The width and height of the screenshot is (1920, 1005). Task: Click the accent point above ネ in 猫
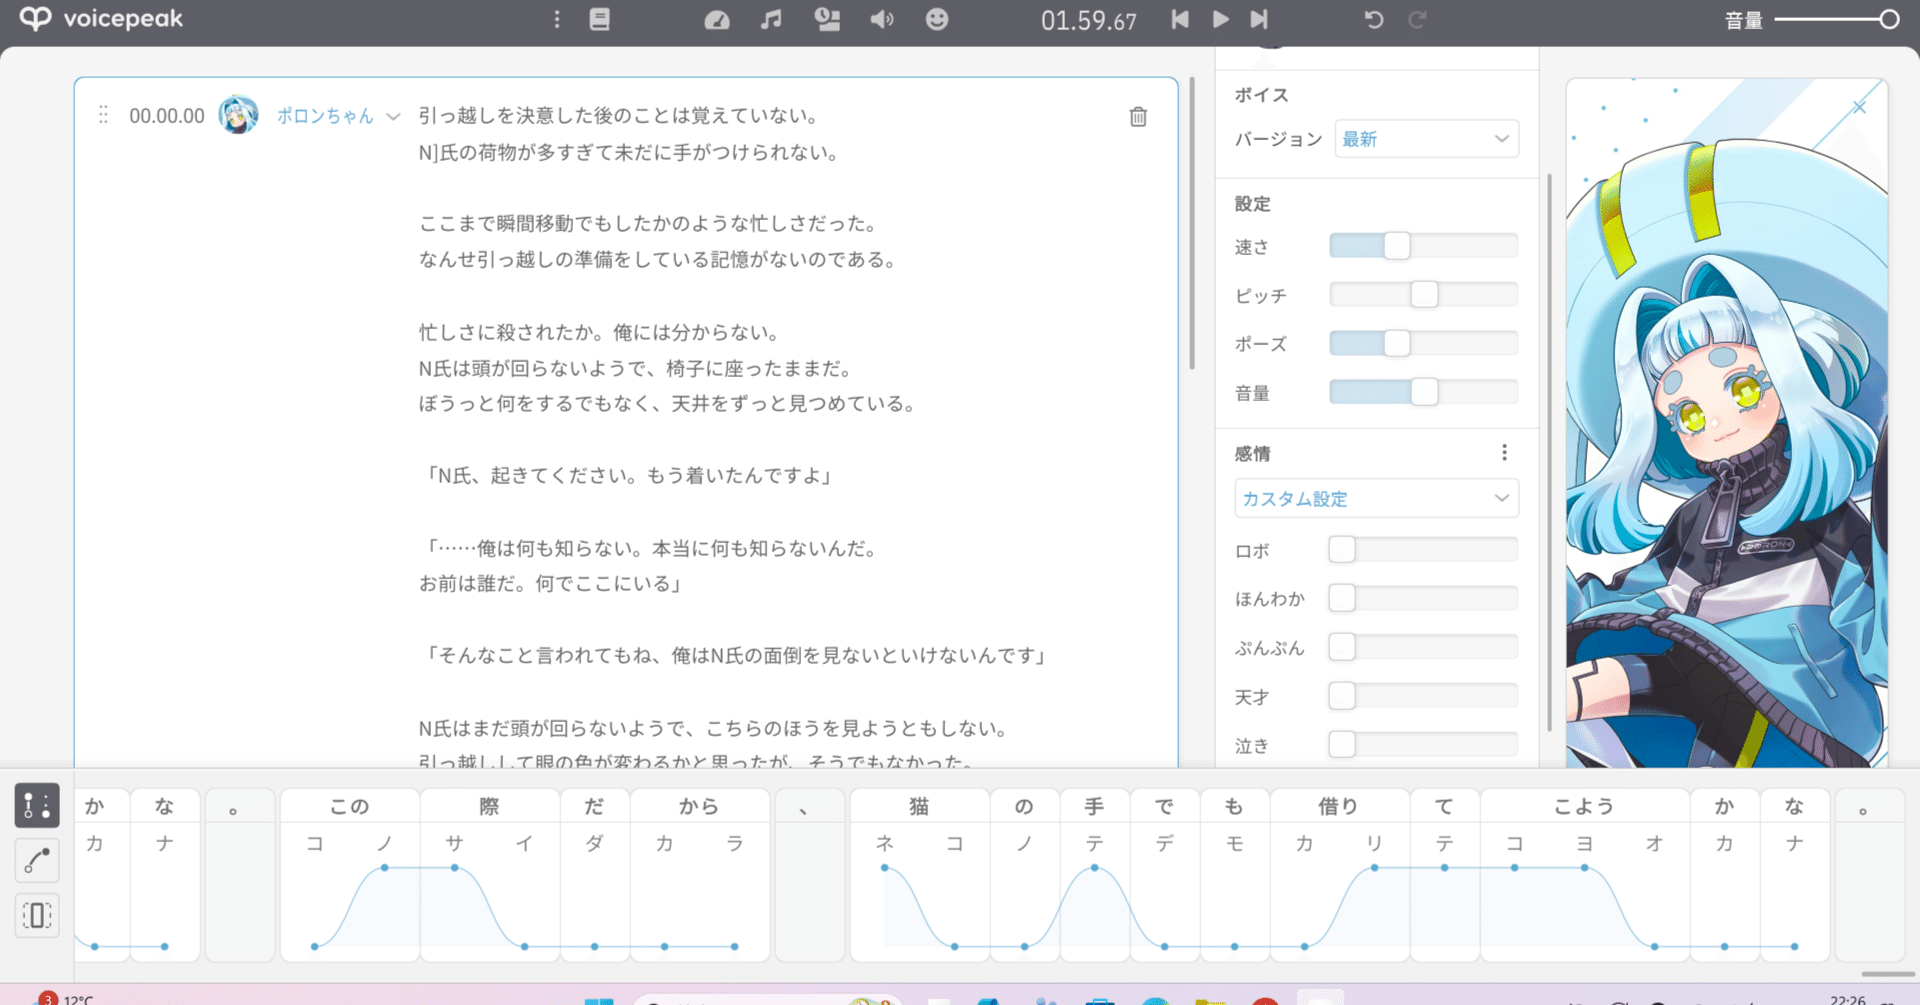coord(885,868)
